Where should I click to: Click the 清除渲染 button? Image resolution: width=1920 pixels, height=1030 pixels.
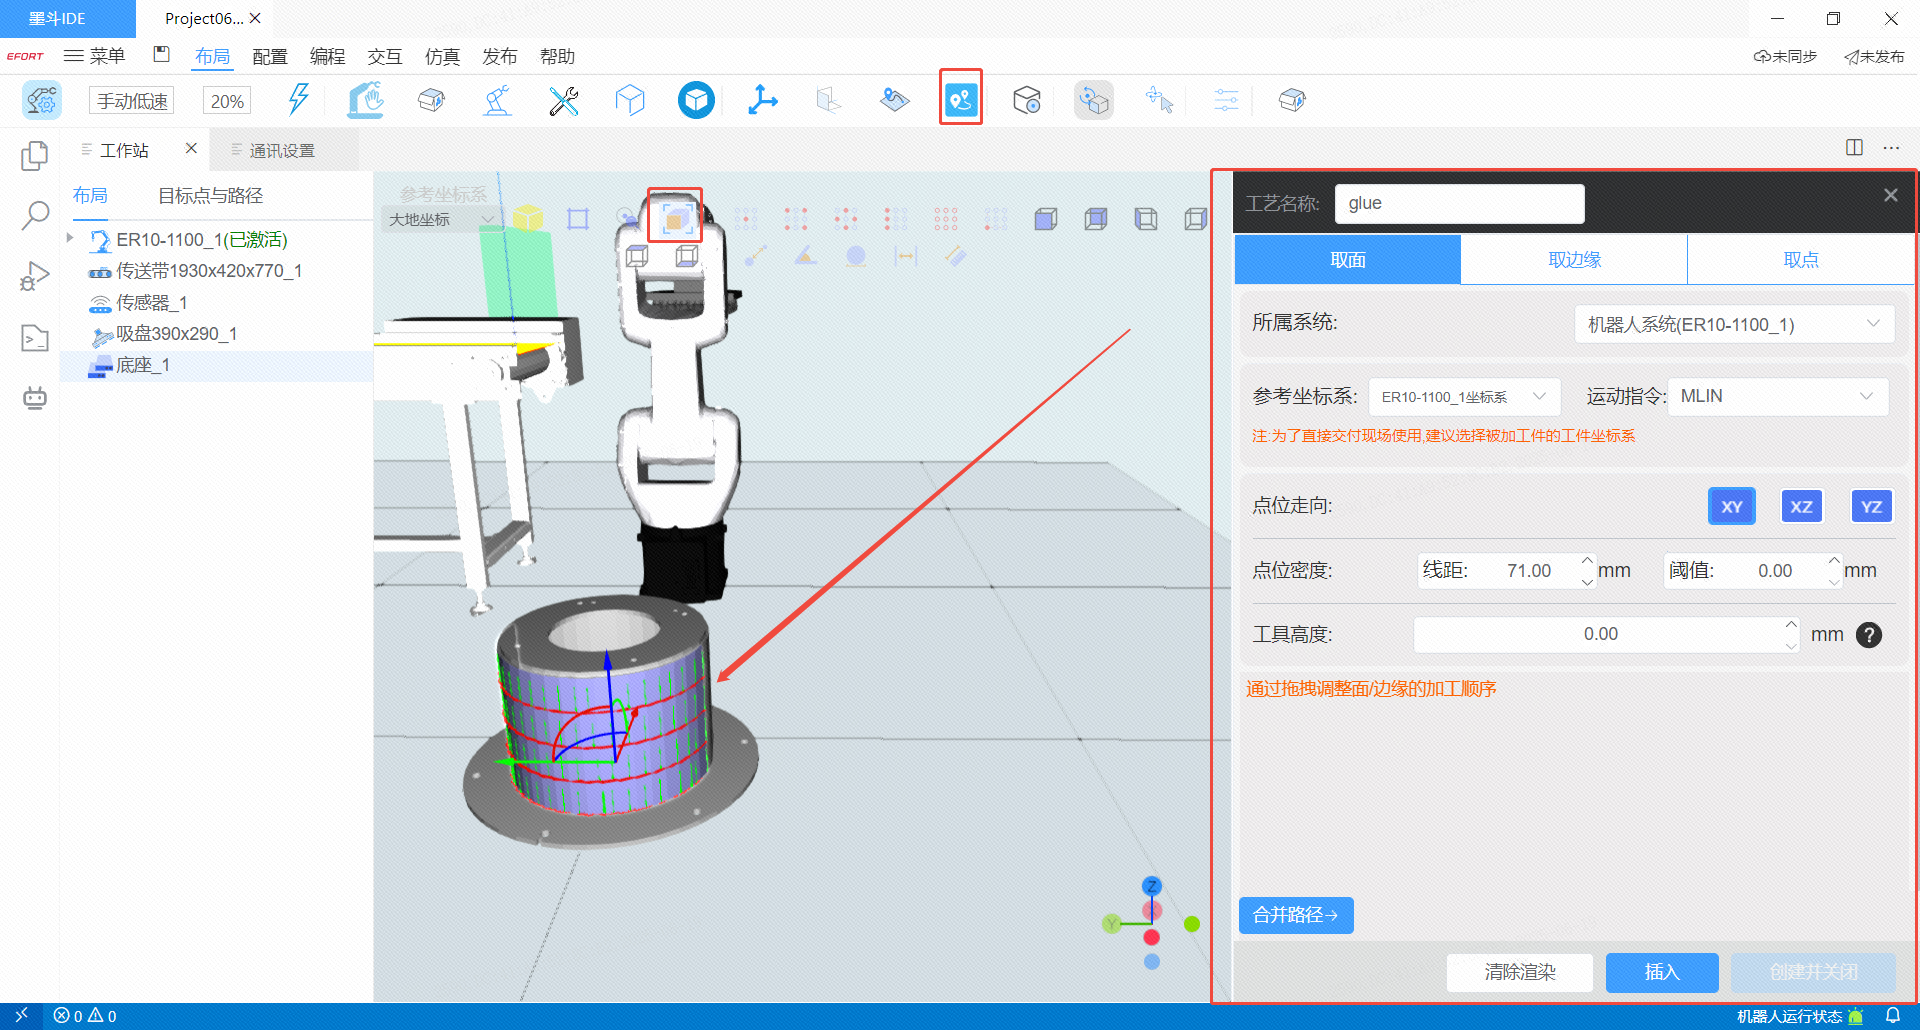[1520, 972]
